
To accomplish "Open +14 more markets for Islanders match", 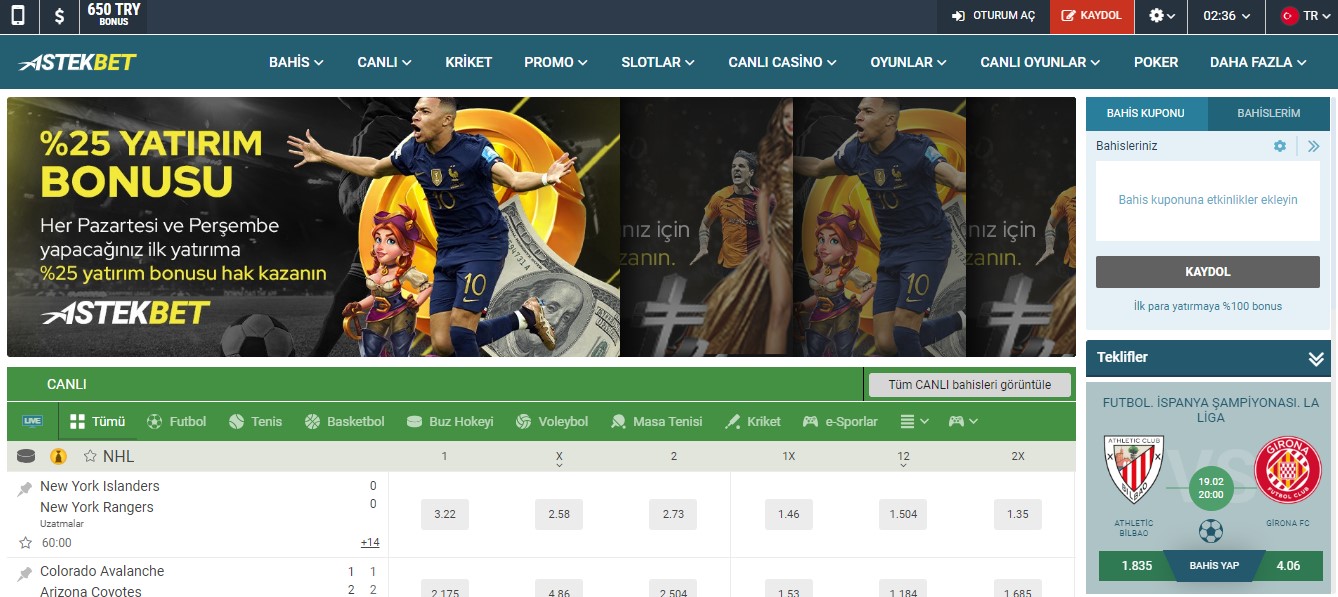I will (x=370, y=542).
